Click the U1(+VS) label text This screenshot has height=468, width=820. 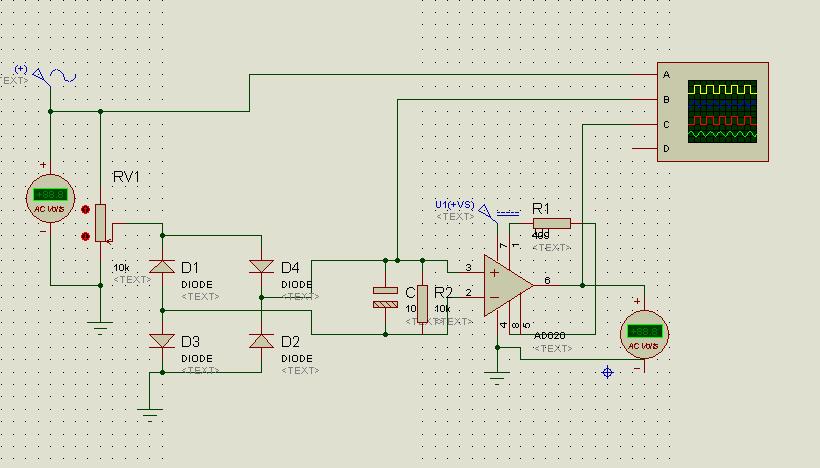[x=454, y=204]
